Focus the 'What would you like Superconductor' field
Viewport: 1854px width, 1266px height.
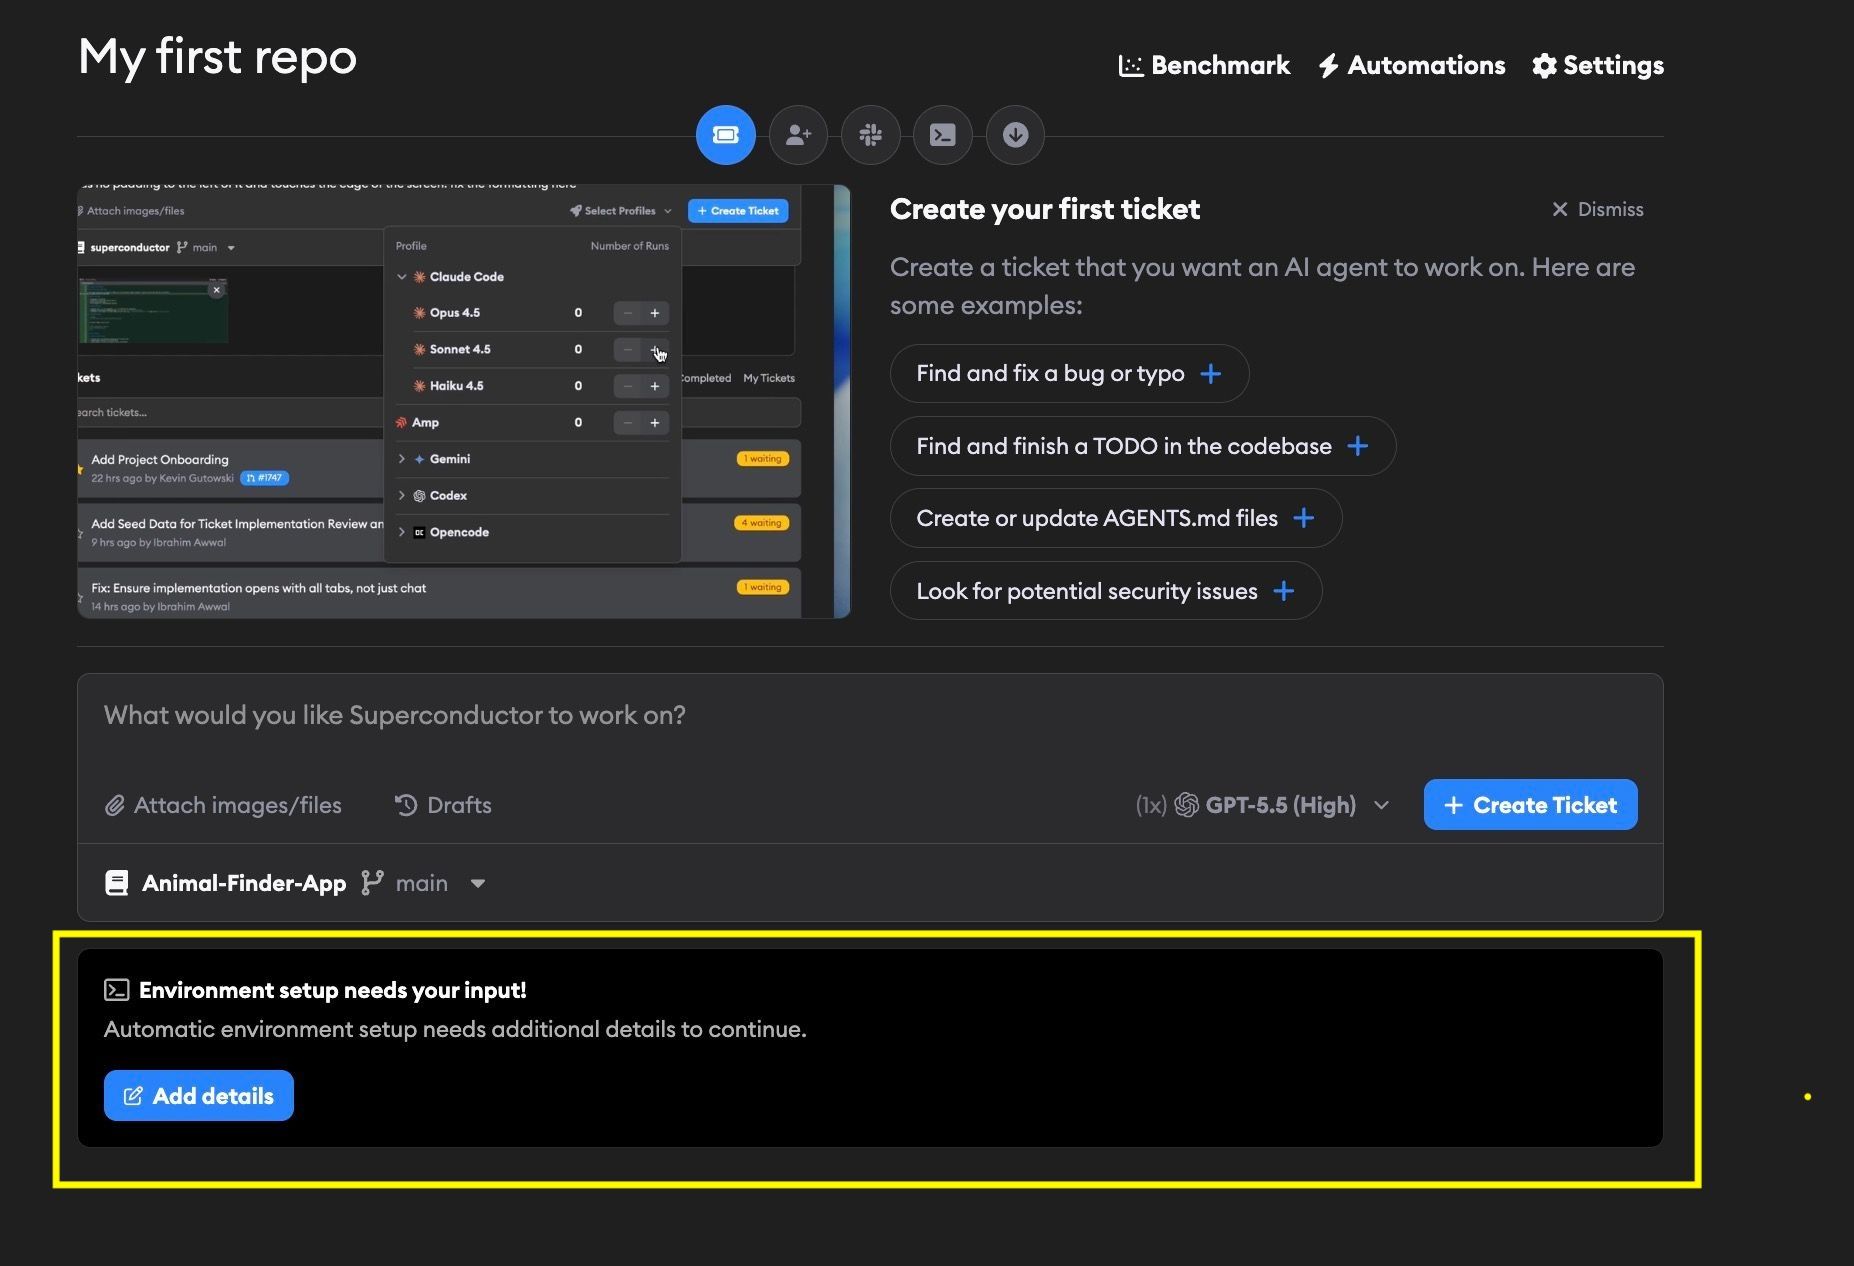(x=870, y=716)
